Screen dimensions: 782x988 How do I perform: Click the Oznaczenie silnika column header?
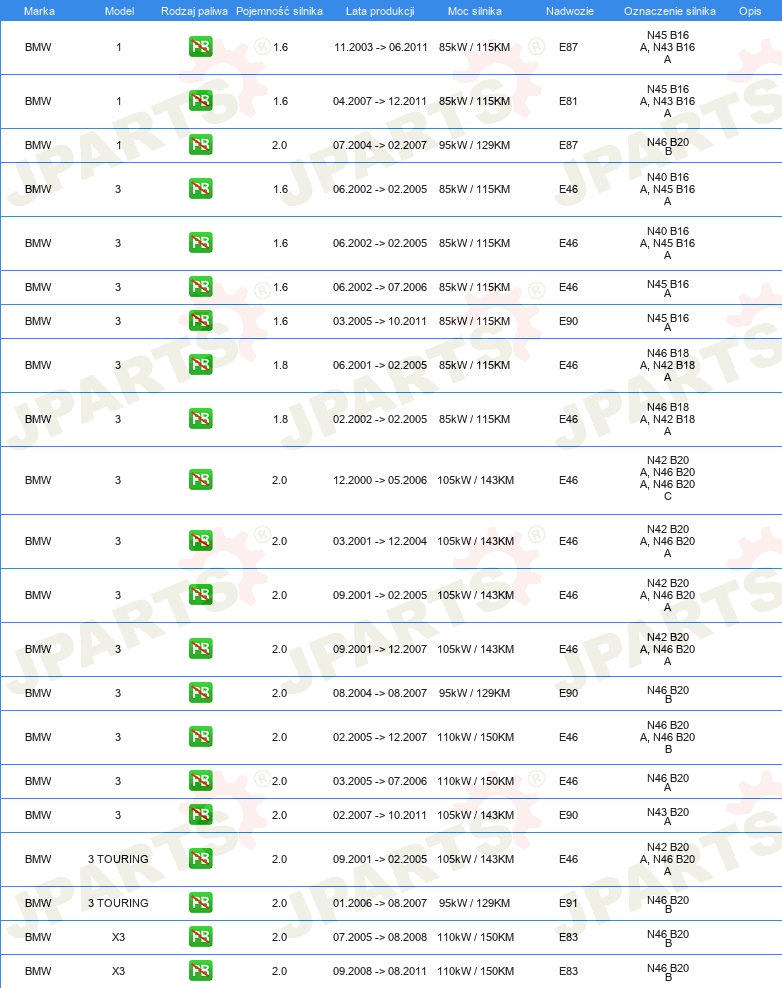click(x=670, y=11)
